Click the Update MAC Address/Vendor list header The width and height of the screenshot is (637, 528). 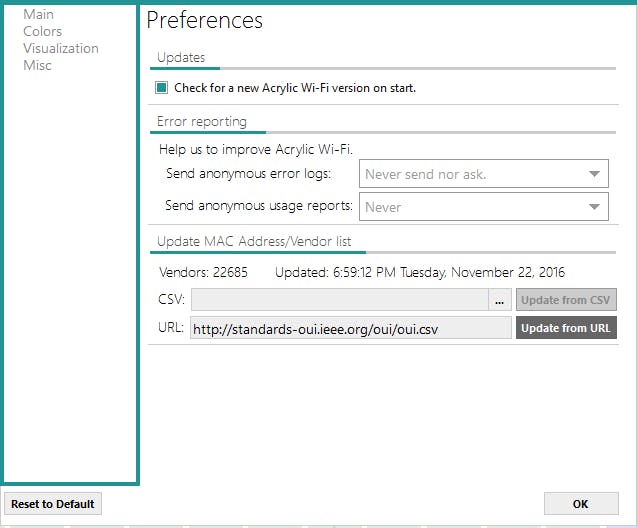(x=254, y=242)
